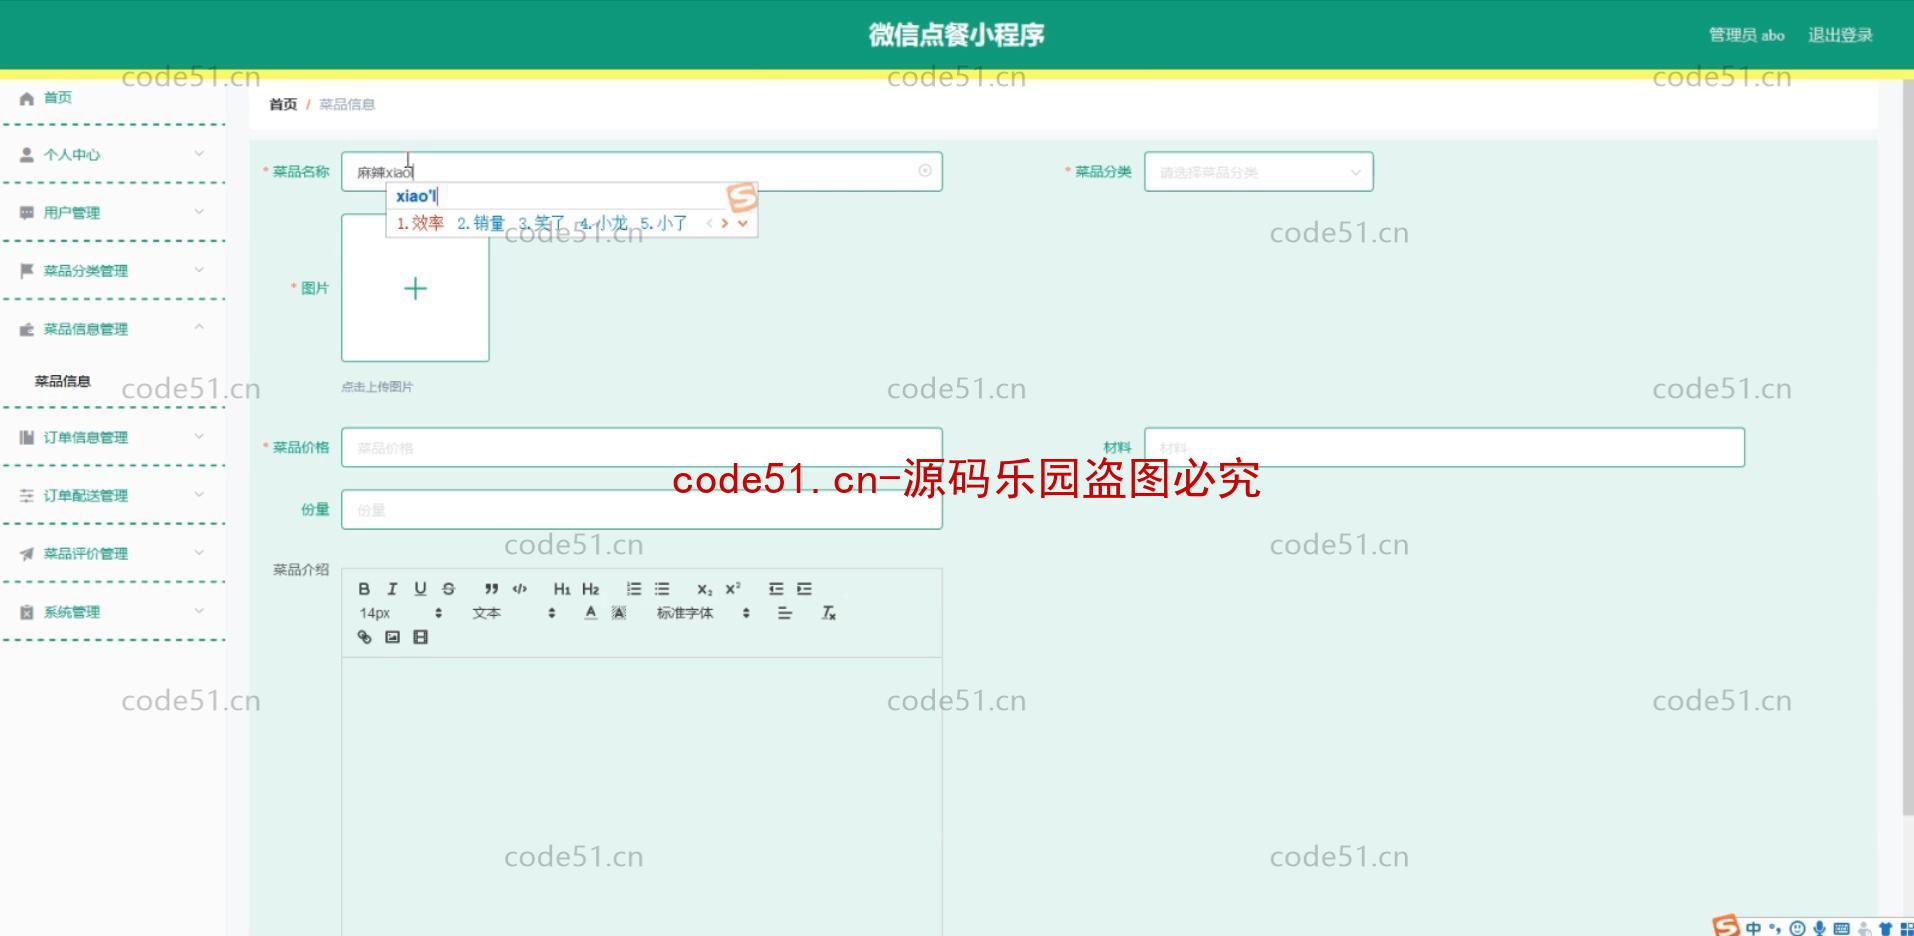Choose IME candidate 5.小了
Image resolution: width=1914 pixels, height=936 pixels.
click(664, 223)
